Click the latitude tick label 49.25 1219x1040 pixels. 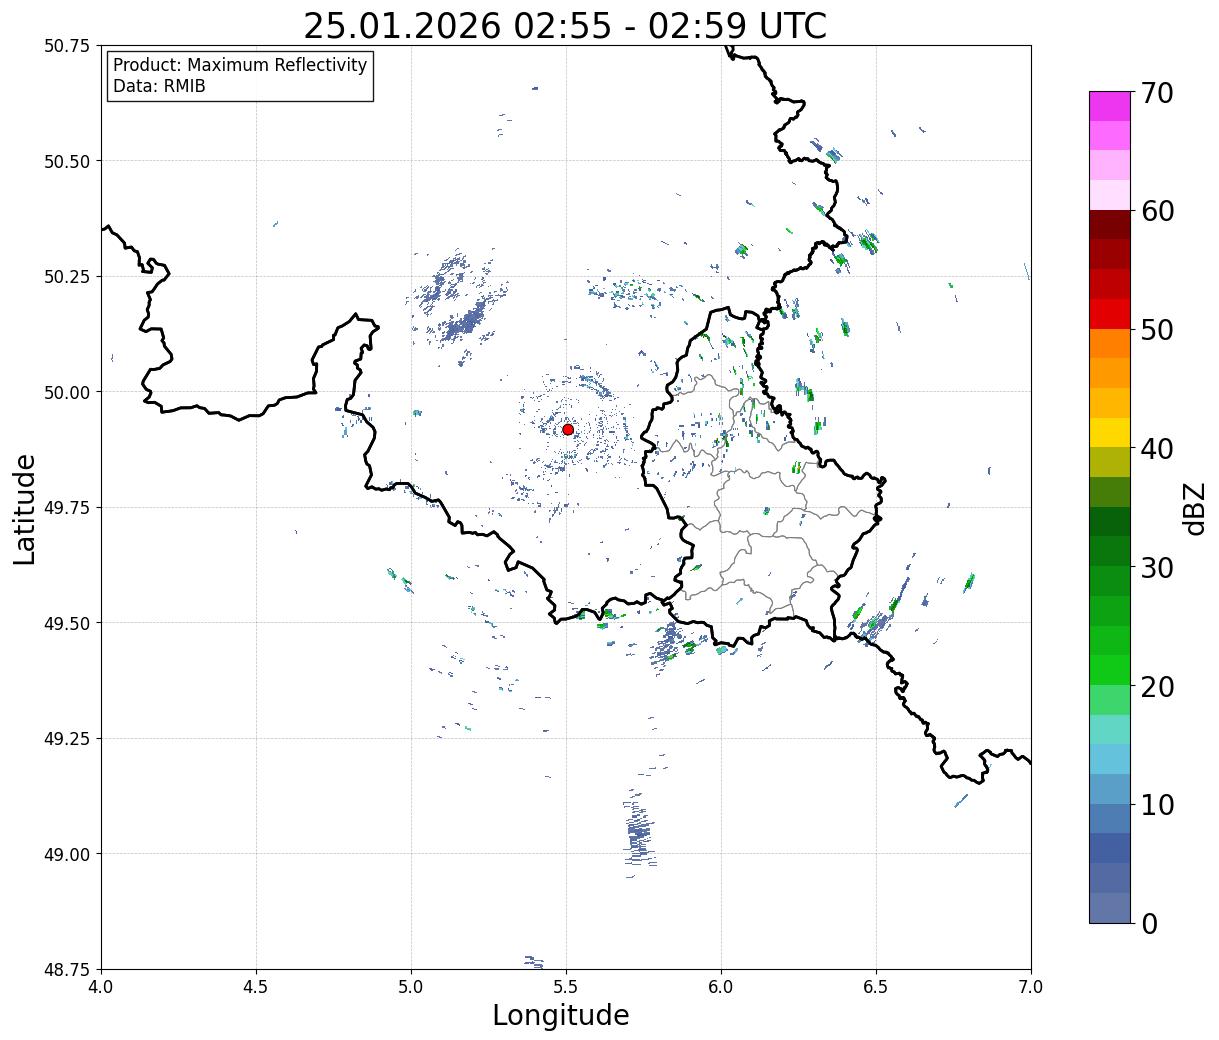pyautogui.click(x=67, y=739)
